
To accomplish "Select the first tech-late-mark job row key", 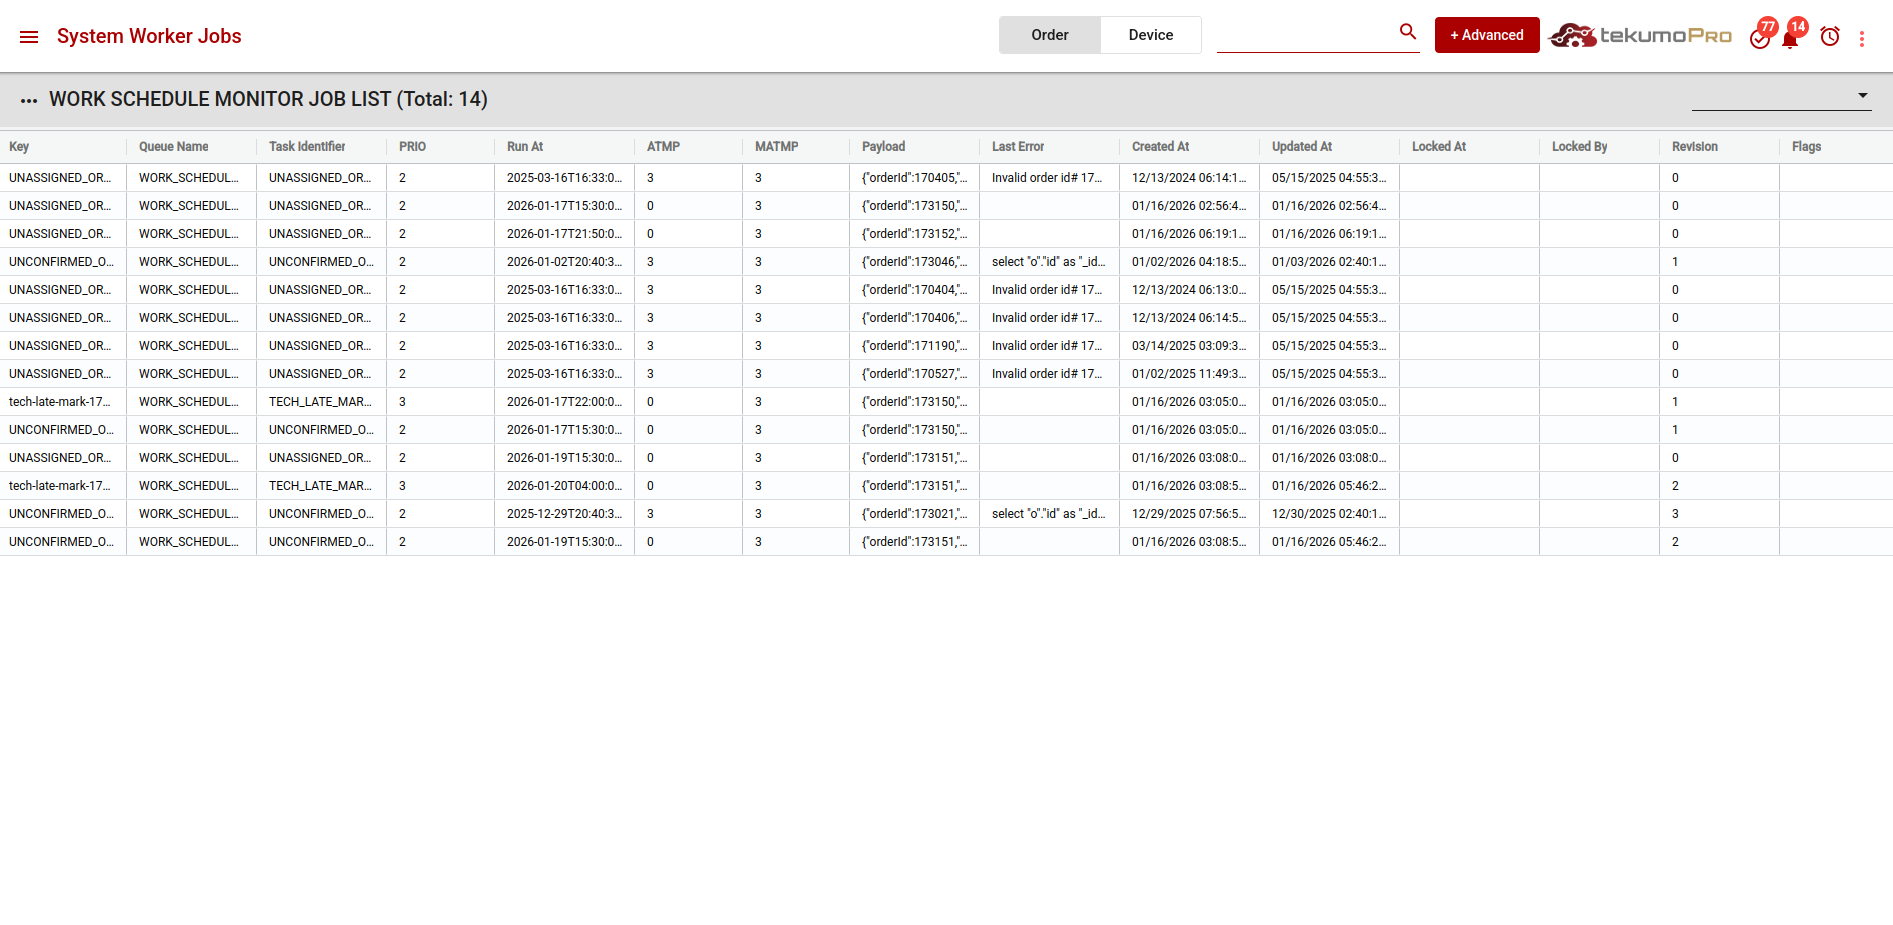I will click(x=60, y=402).
